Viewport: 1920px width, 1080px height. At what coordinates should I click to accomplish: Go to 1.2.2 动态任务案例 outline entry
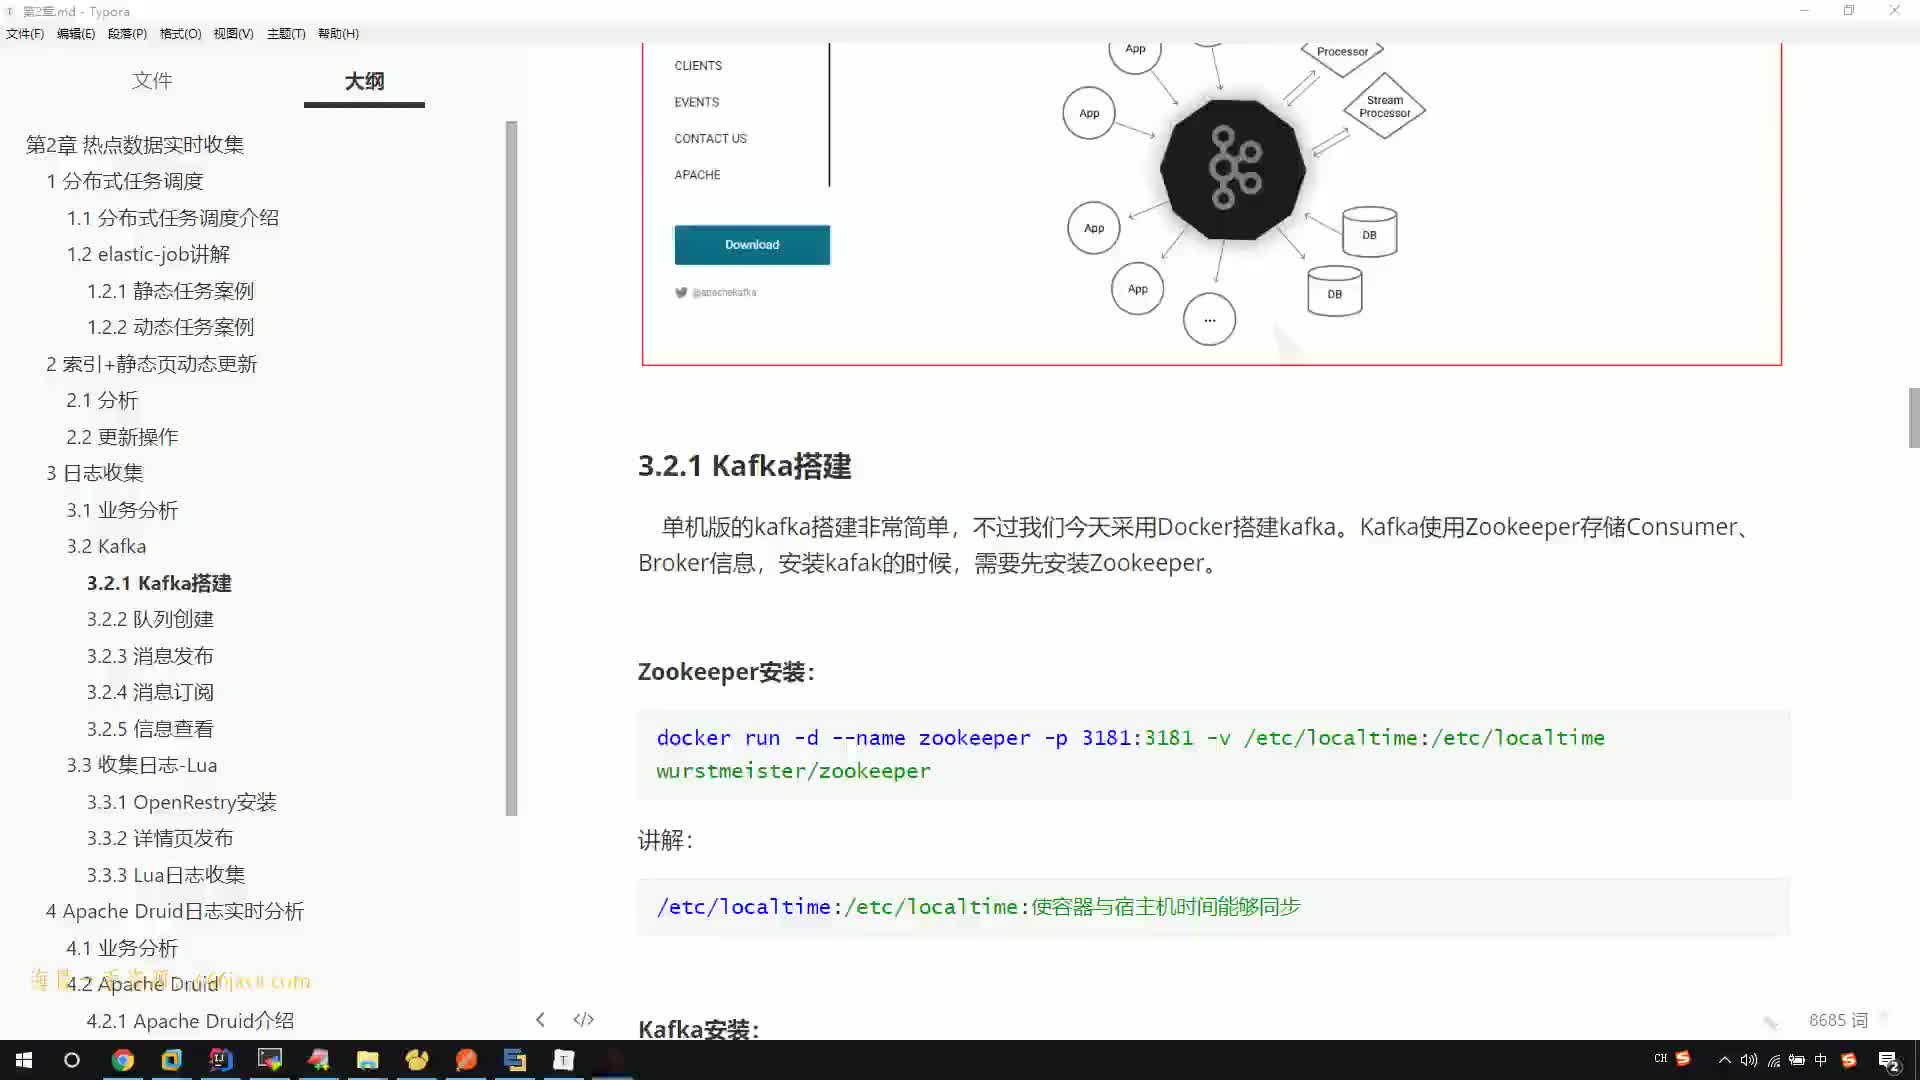coord(170,327)
